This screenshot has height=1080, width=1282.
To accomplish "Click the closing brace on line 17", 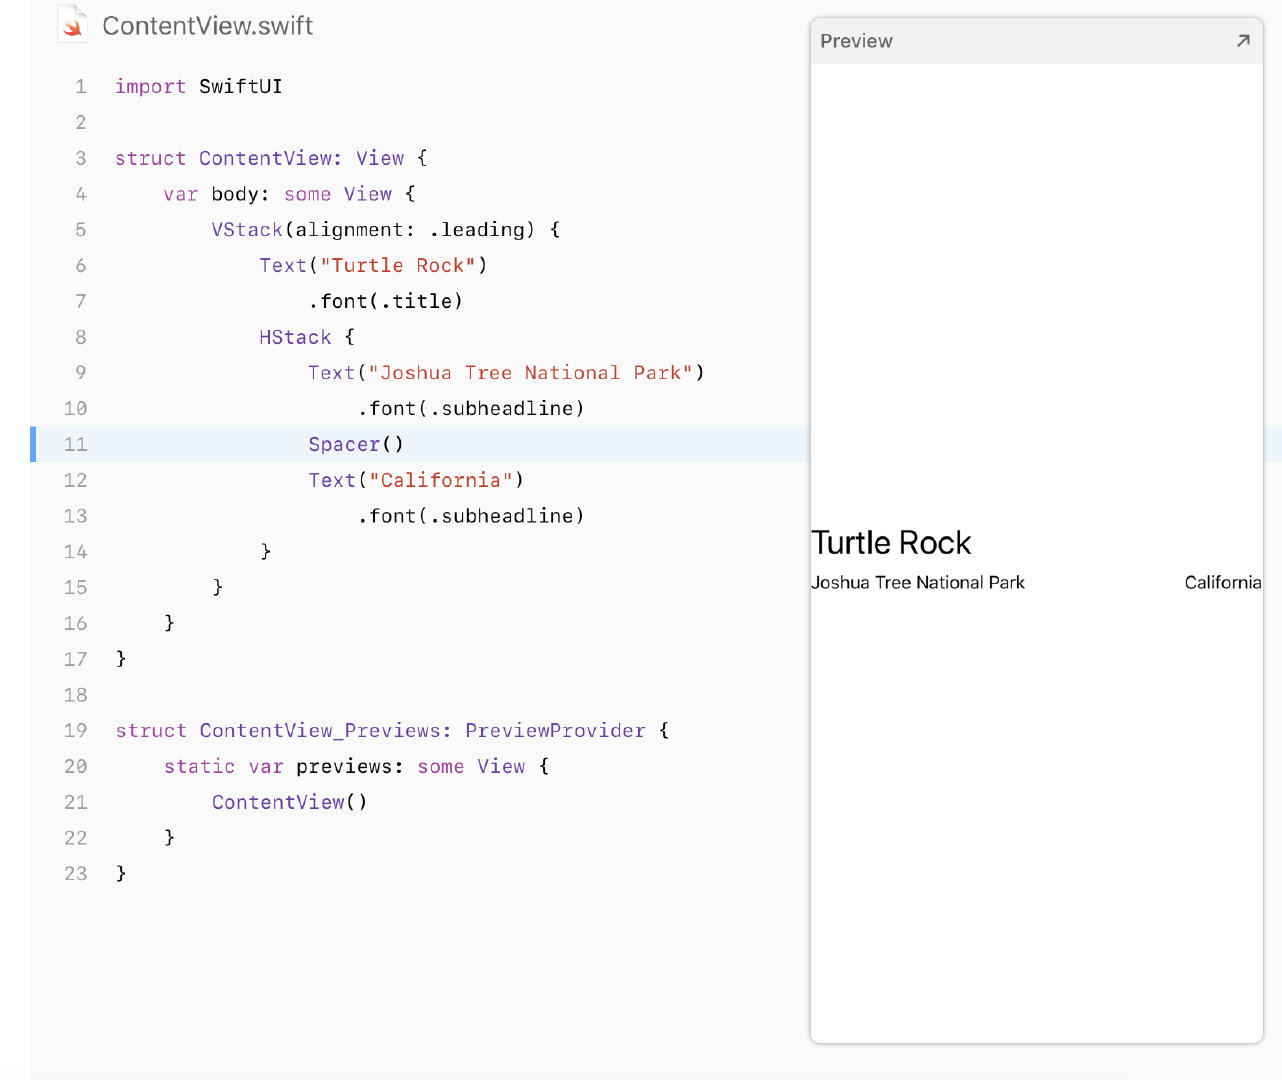I will (x=121, y=659).
